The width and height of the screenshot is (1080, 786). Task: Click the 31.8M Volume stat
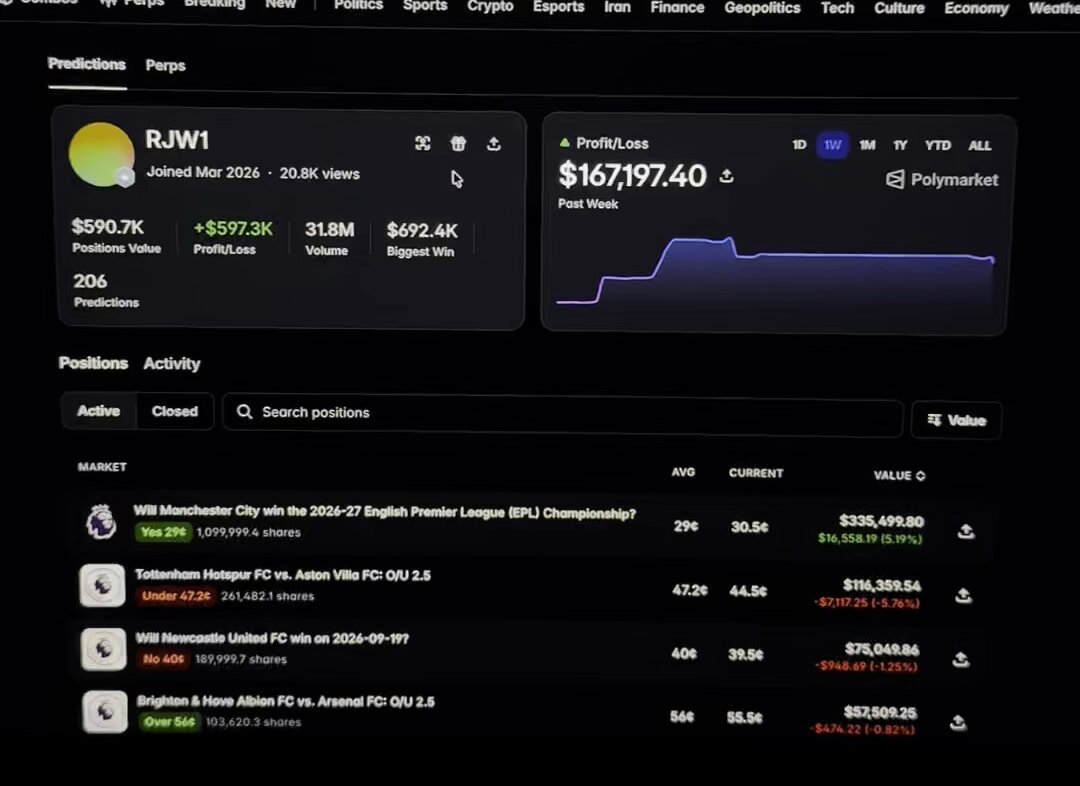tap(329, 238)
